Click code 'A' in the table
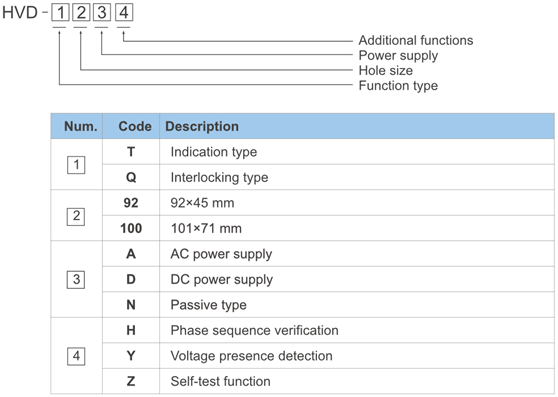This screenshot has height=397, width=558. click(x=131, y=254)
